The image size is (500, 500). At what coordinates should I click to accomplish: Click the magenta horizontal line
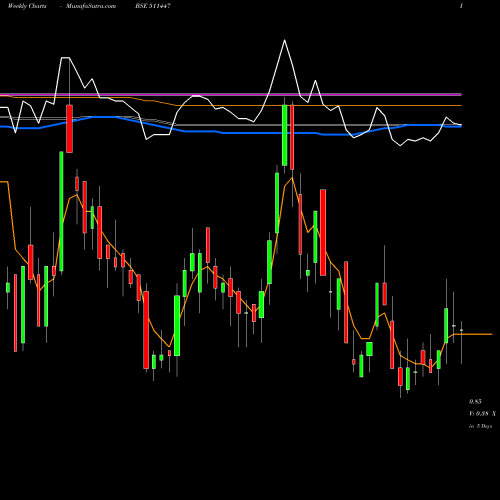(x=231, y=95)
